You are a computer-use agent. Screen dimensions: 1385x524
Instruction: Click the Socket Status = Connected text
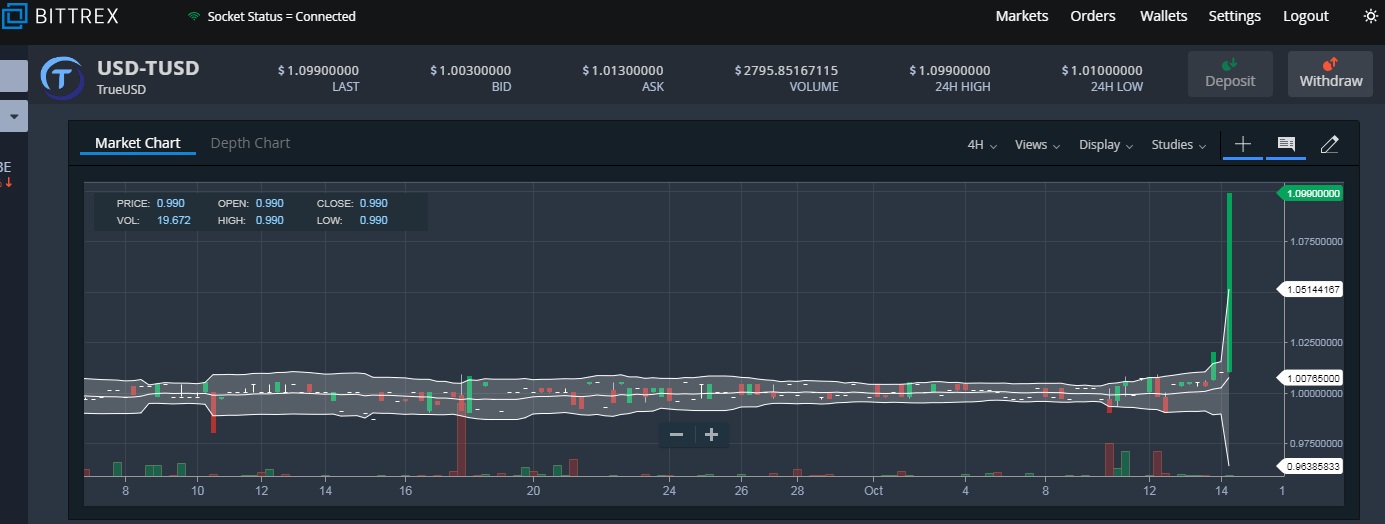click(281, 16)
